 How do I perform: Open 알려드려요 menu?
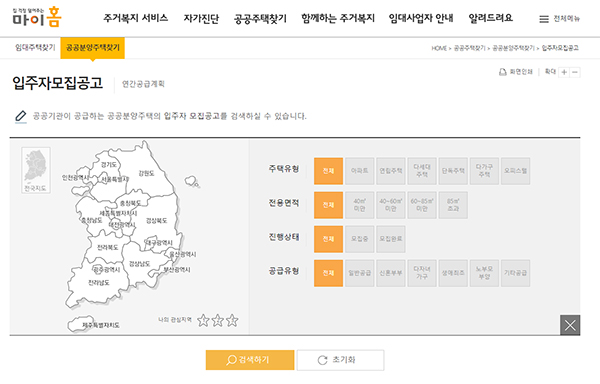tap(491, 18)
